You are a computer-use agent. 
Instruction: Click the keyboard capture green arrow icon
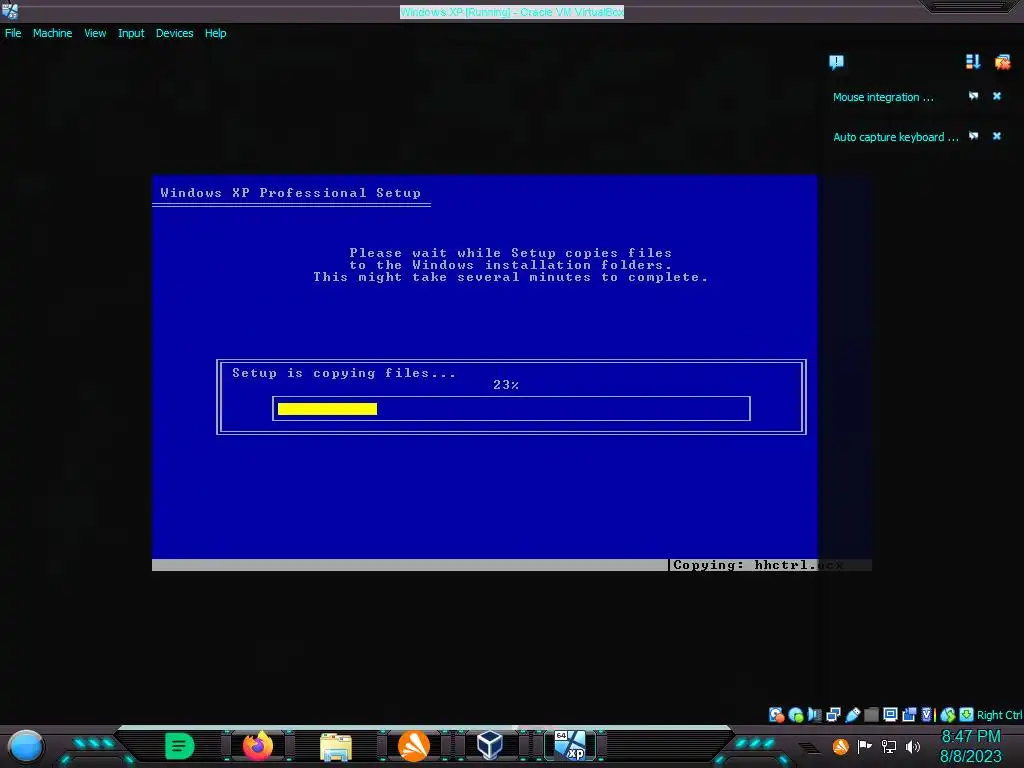[x=967, y=715]
